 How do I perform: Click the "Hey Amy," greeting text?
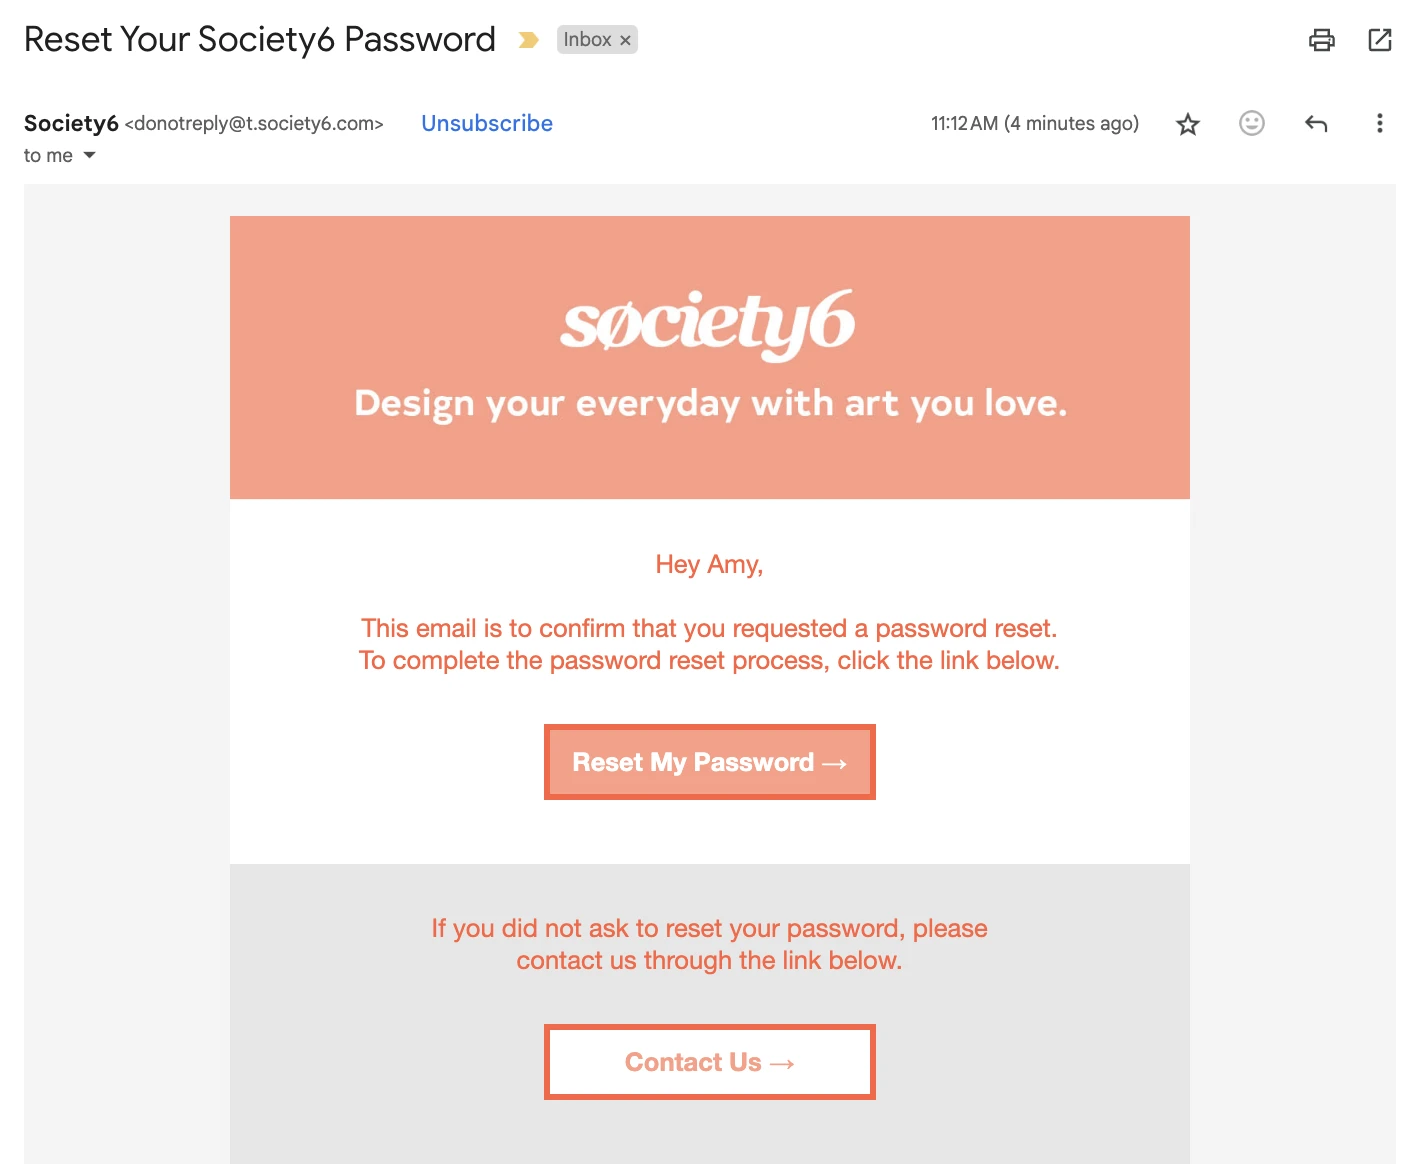709,565
